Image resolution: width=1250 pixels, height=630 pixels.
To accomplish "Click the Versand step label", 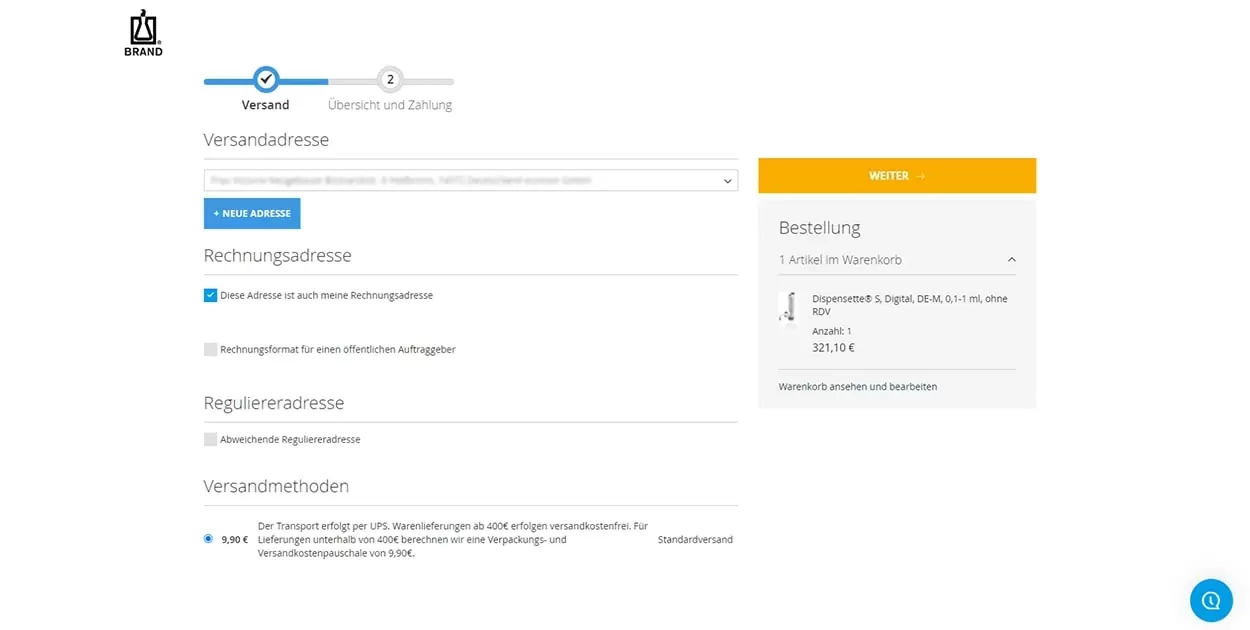I will pos(266,104).
